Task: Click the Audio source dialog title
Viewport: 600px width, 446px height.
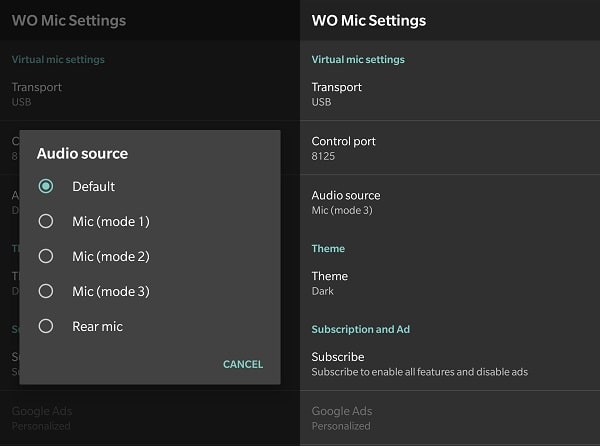Action: point(82,153)
